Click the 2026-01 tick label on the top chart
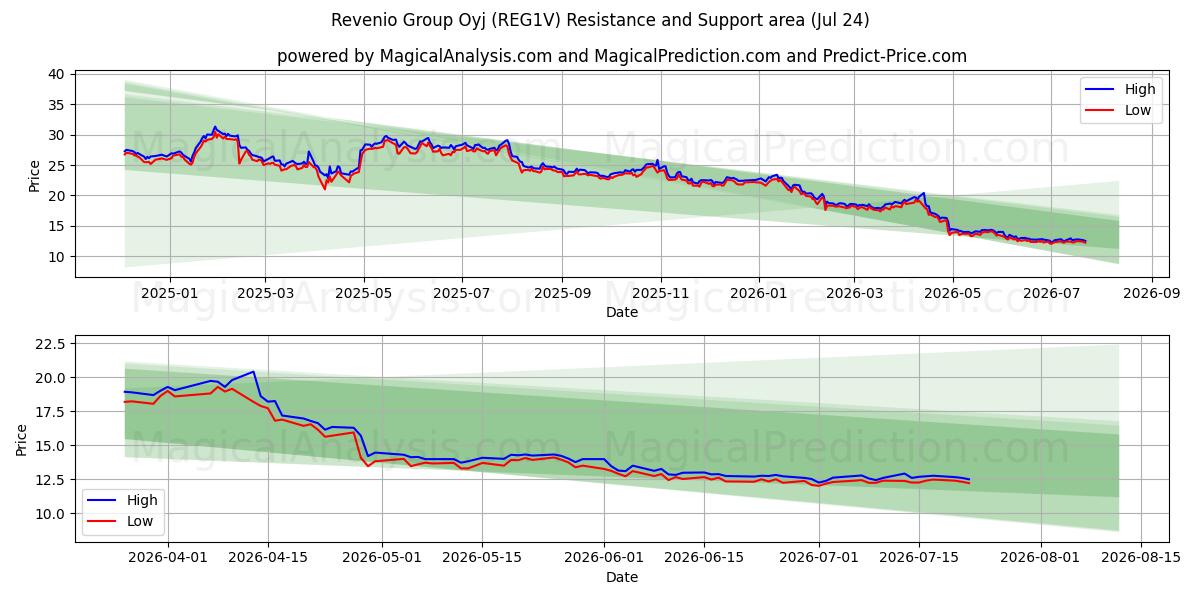Viewport: 1200px width, 600px height. [758, 294]
